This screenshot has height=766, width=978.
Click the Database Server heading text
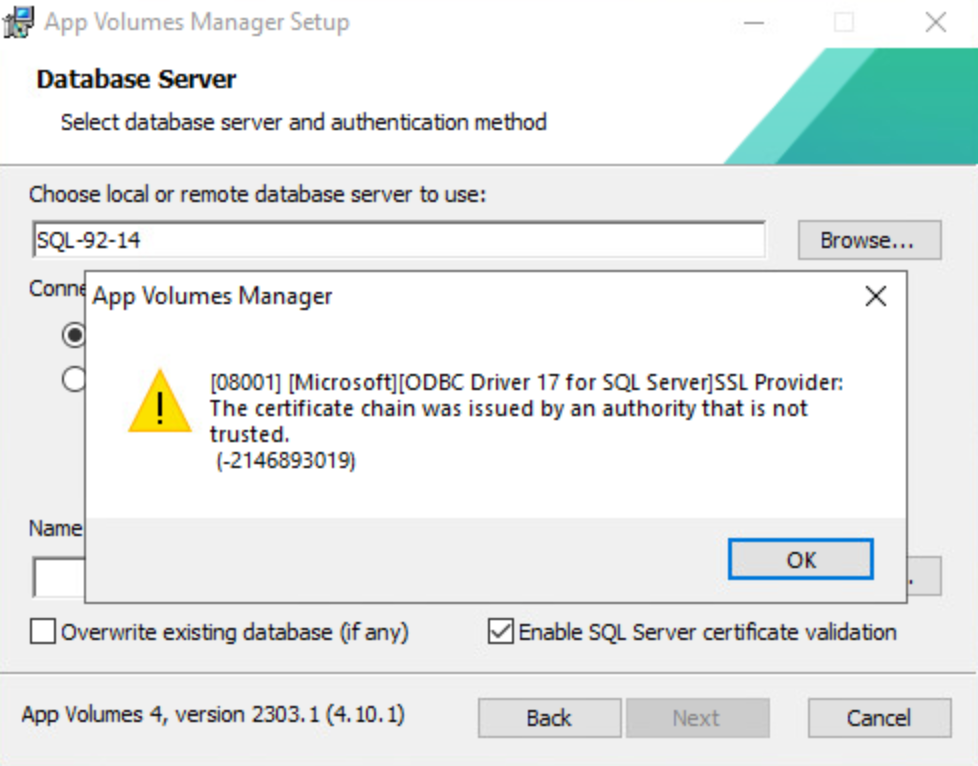pyautogui.click(x=137, y=80)
